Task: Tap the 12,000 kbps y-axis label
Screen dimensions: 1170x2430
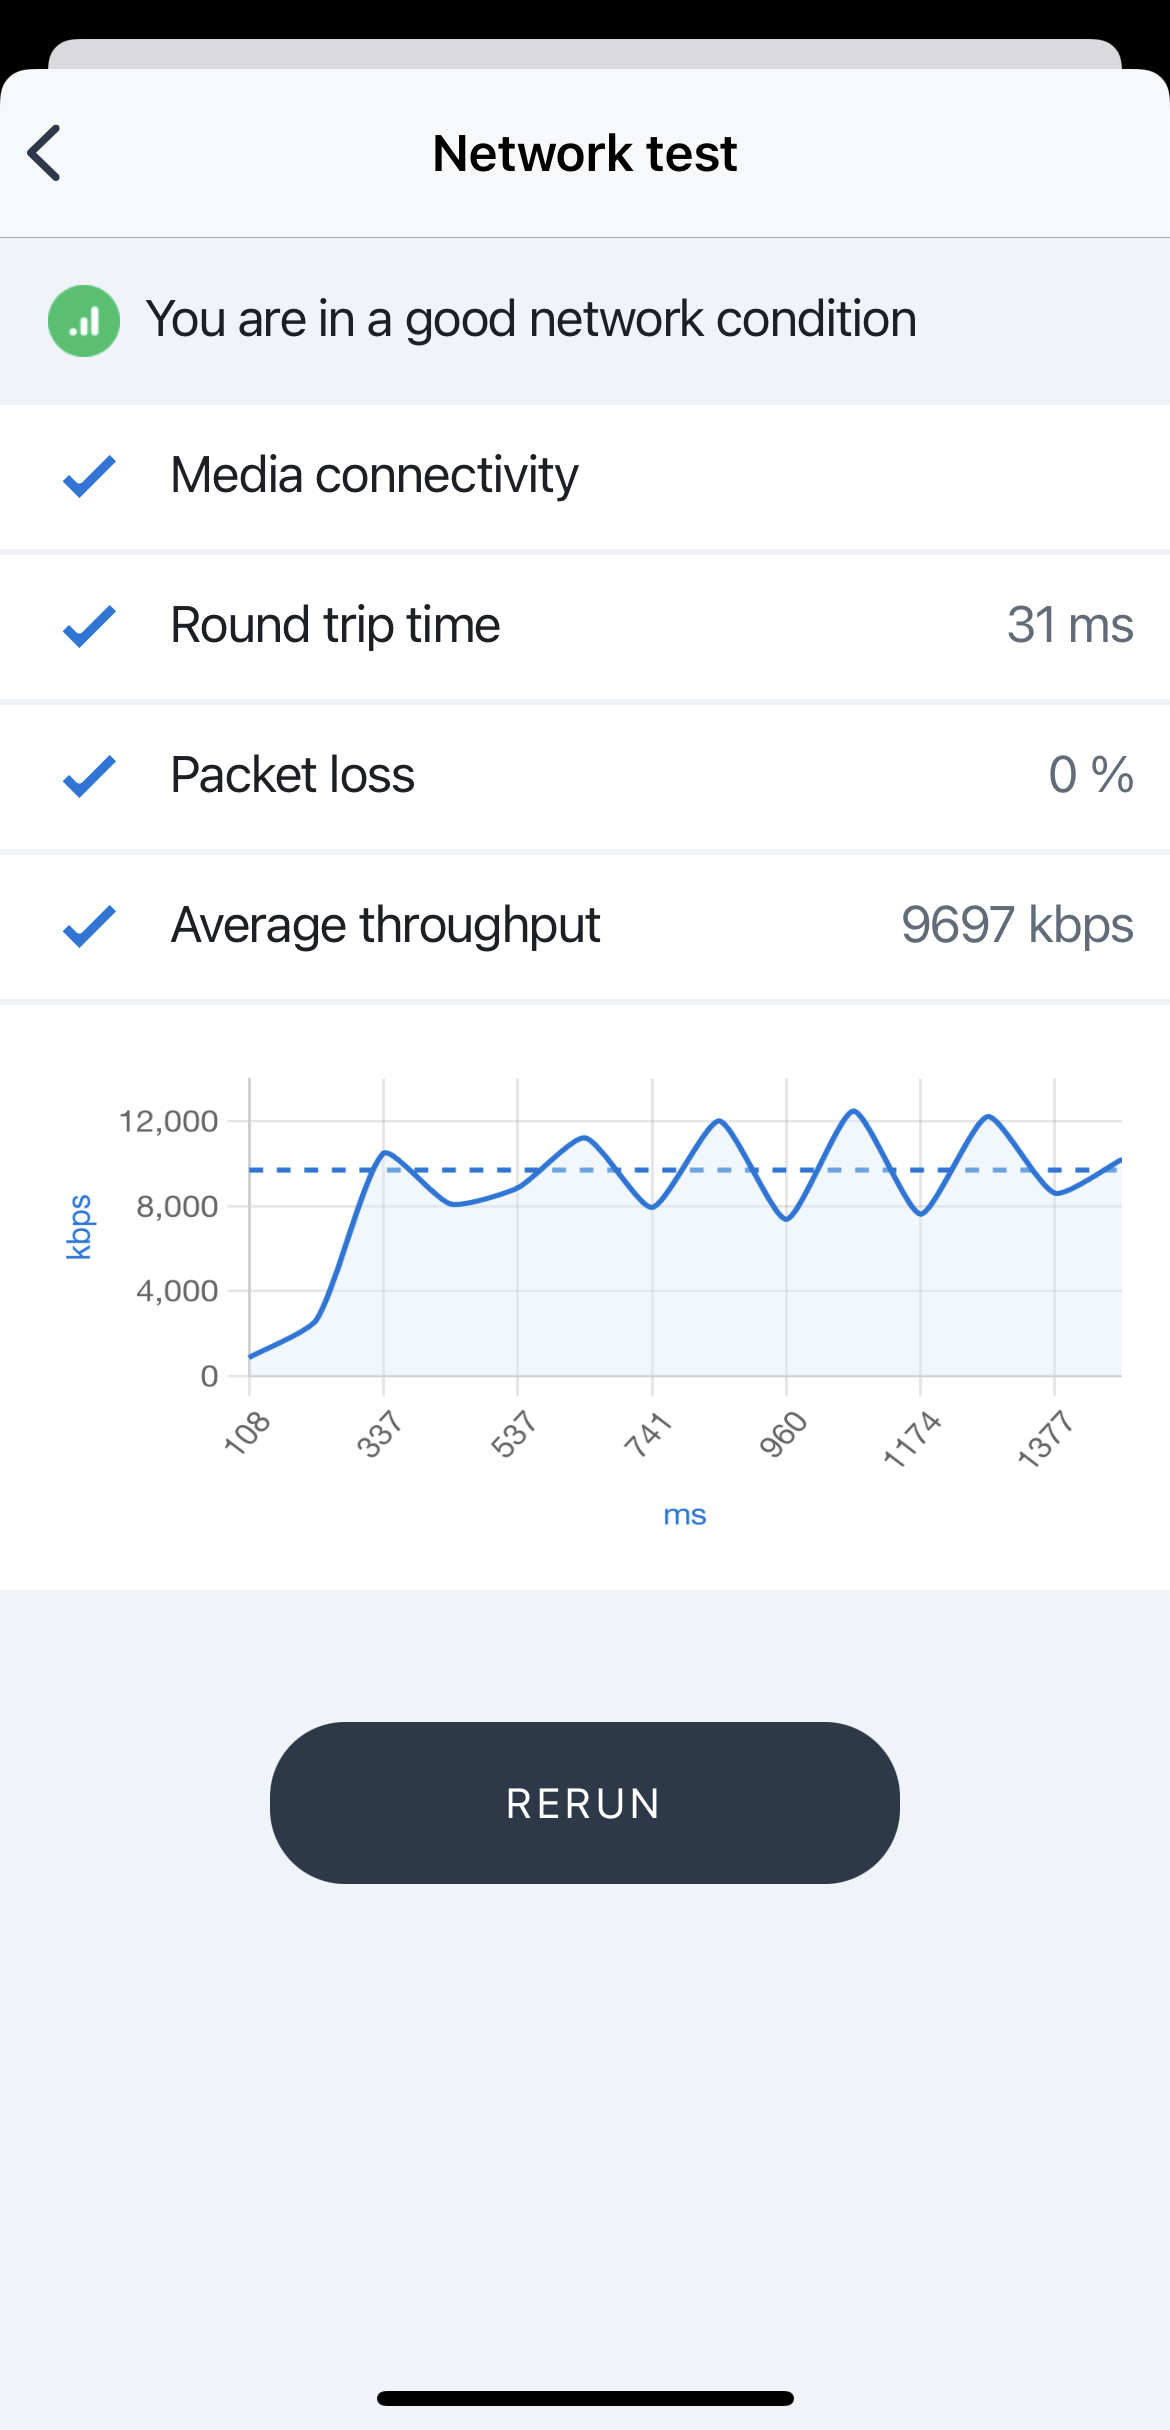Action: coord(168,1121)
